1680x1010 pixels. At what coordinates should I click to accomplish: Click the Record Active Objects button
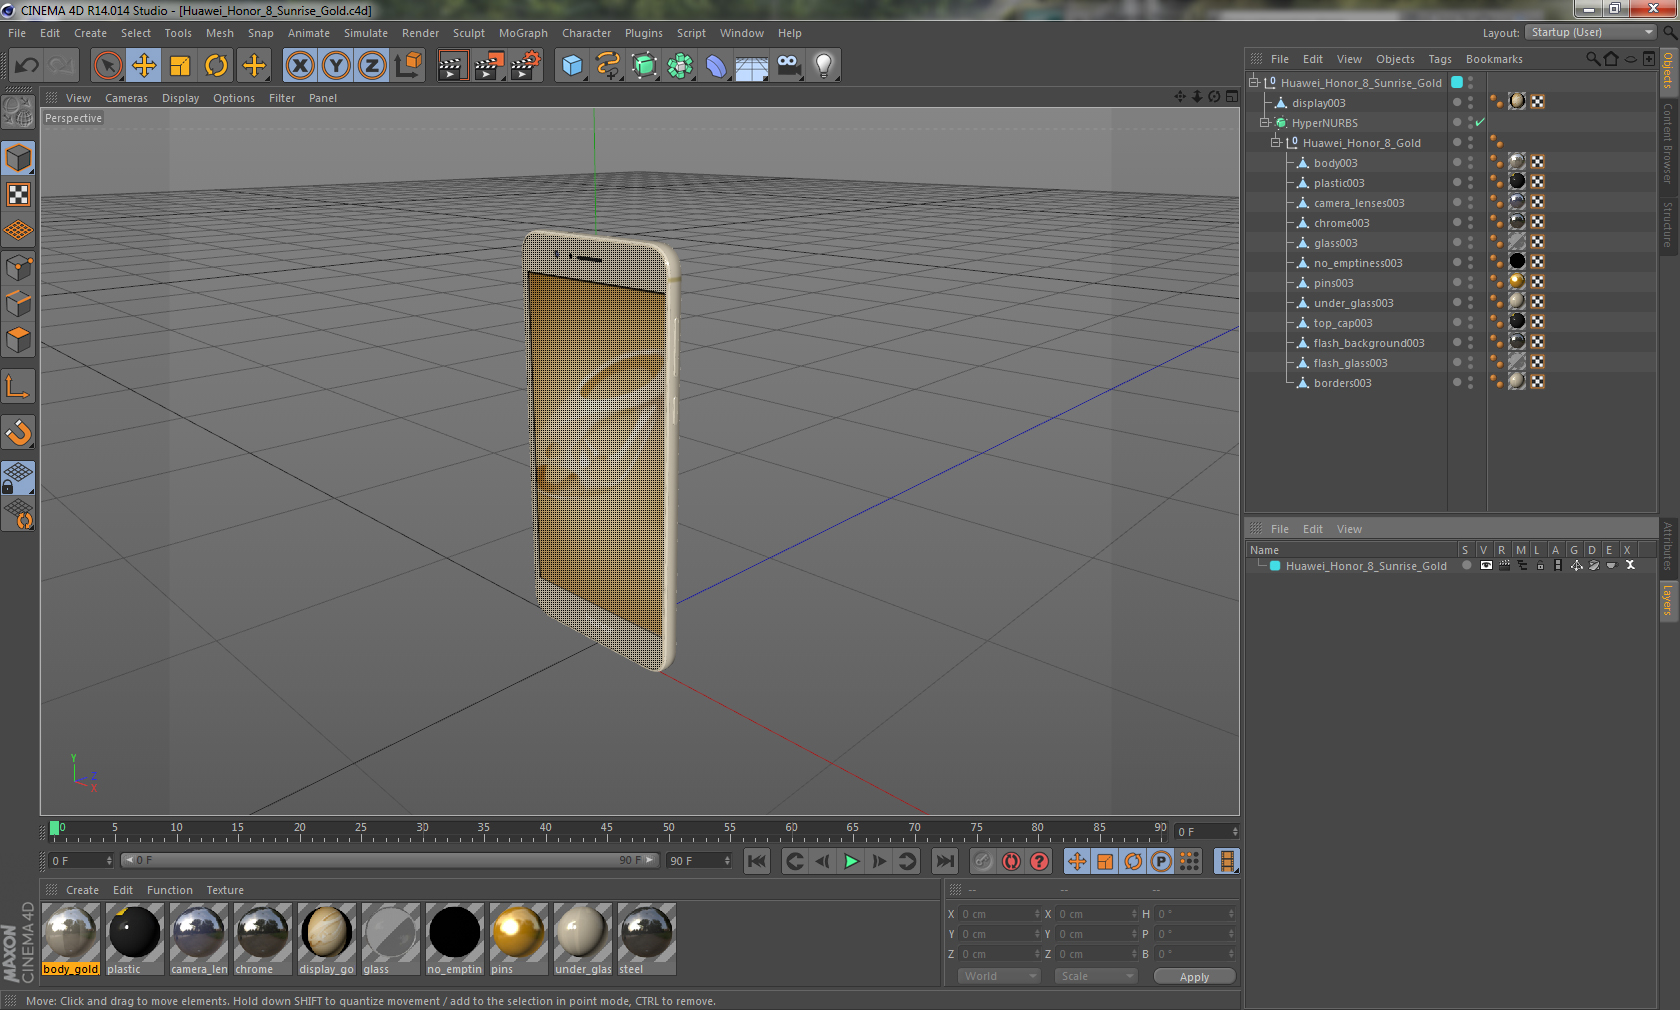983,861
